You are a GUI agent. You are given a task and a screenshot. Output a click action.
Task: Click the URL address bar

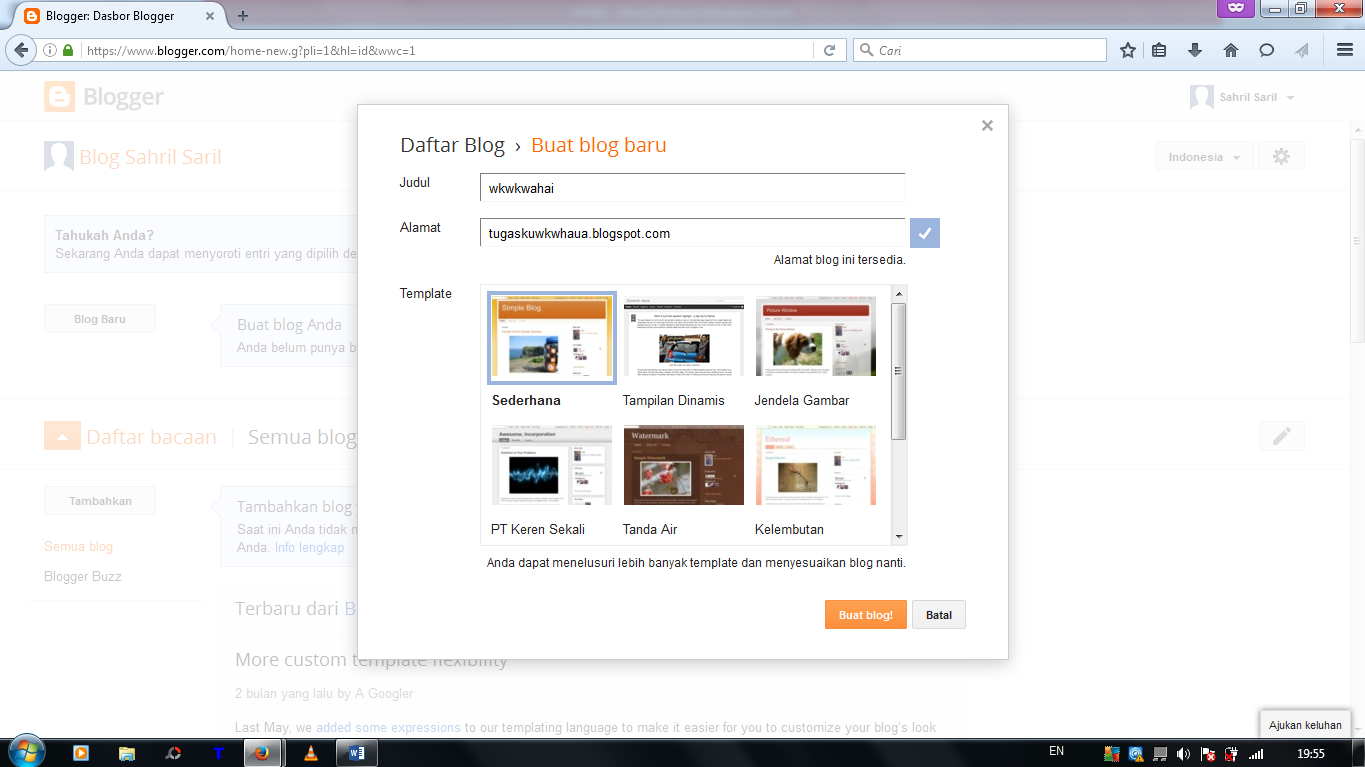pos(447,50)
